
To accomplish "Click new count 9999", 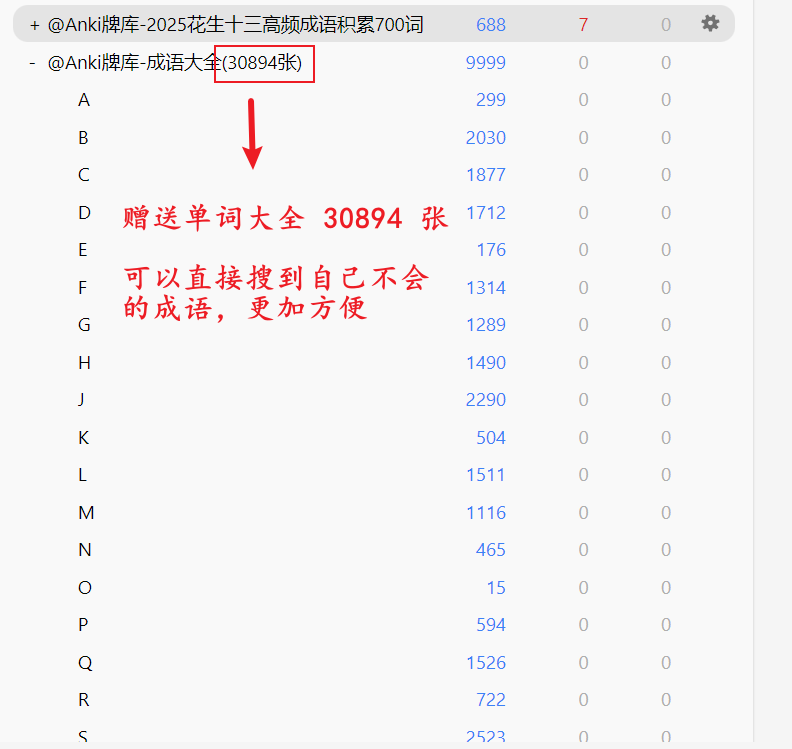I will [485, 63].
